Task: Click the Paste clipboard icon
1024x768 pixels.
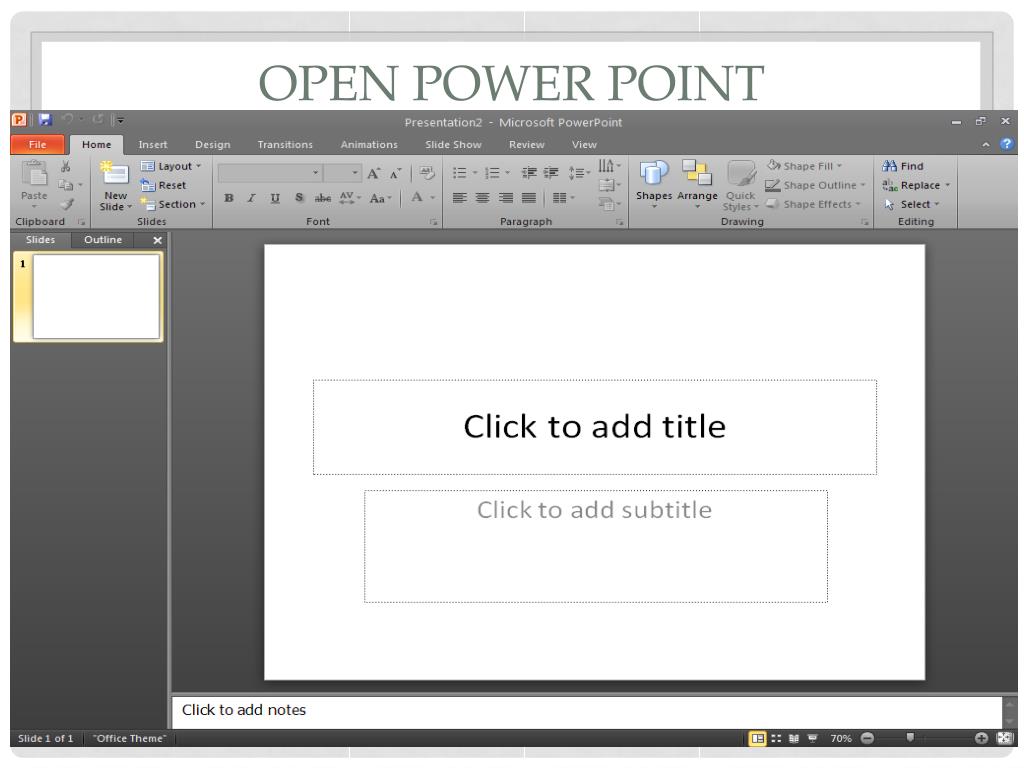Action: click(x=34, y=173)
